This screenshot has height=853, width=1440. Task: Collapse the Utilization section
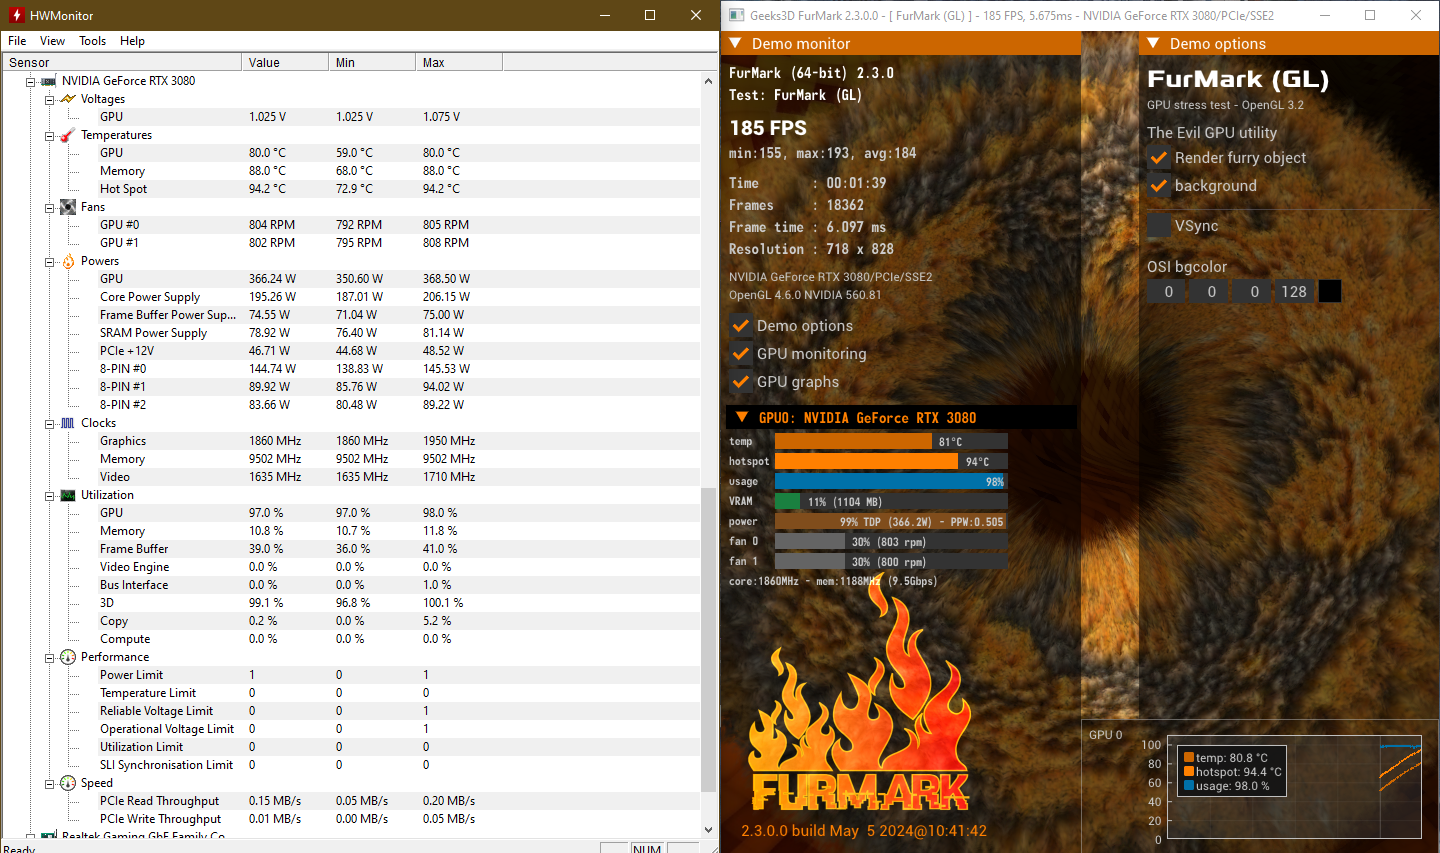49,495
